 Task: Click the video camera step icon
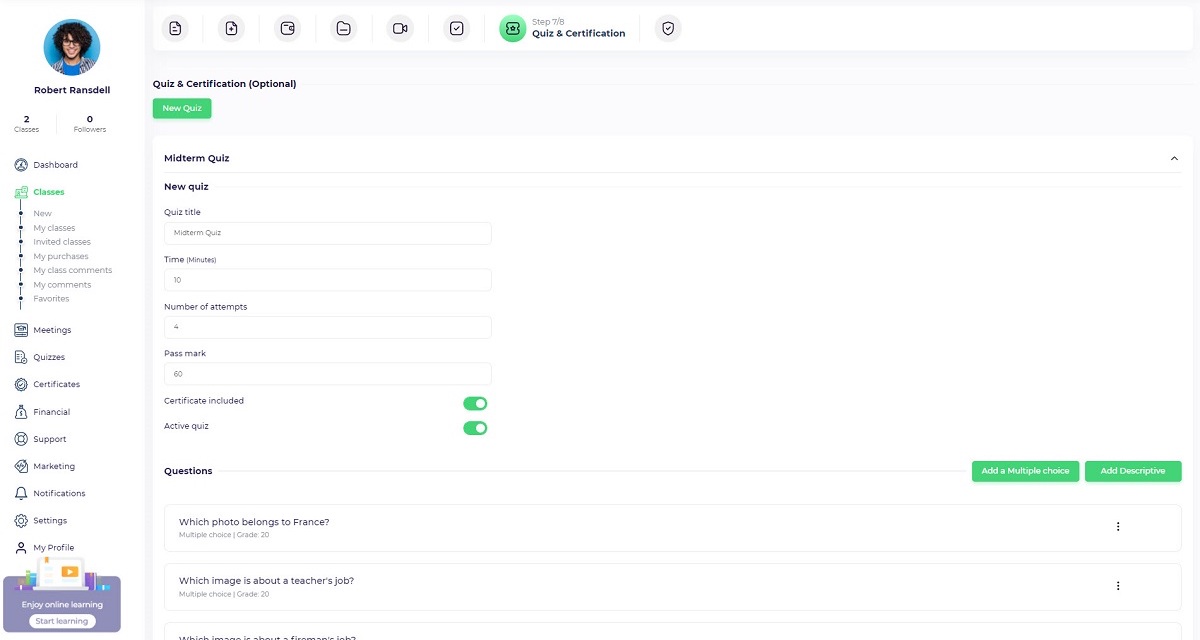400,28
